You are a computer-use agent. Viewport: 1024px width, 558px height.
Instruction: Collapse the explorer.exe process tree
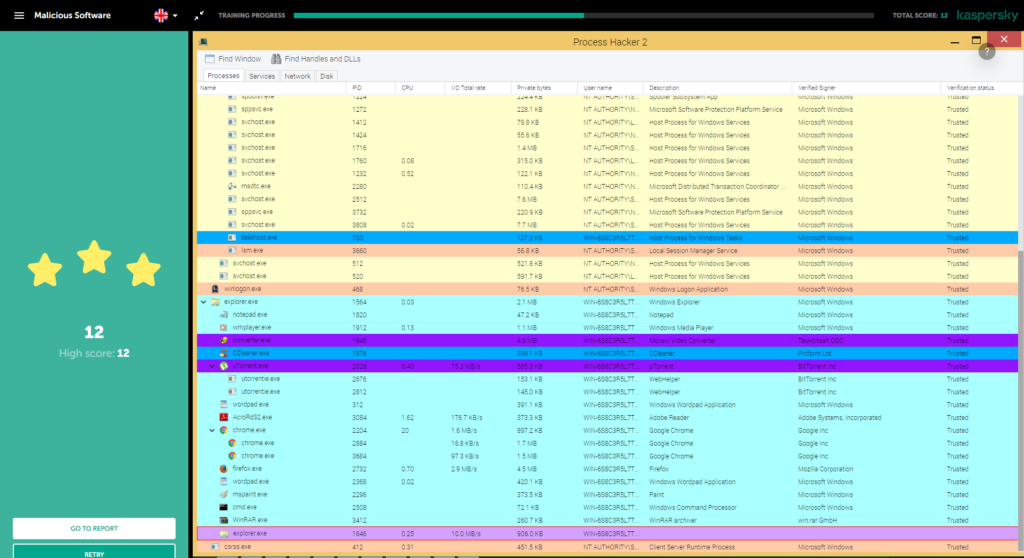(203, 302)
